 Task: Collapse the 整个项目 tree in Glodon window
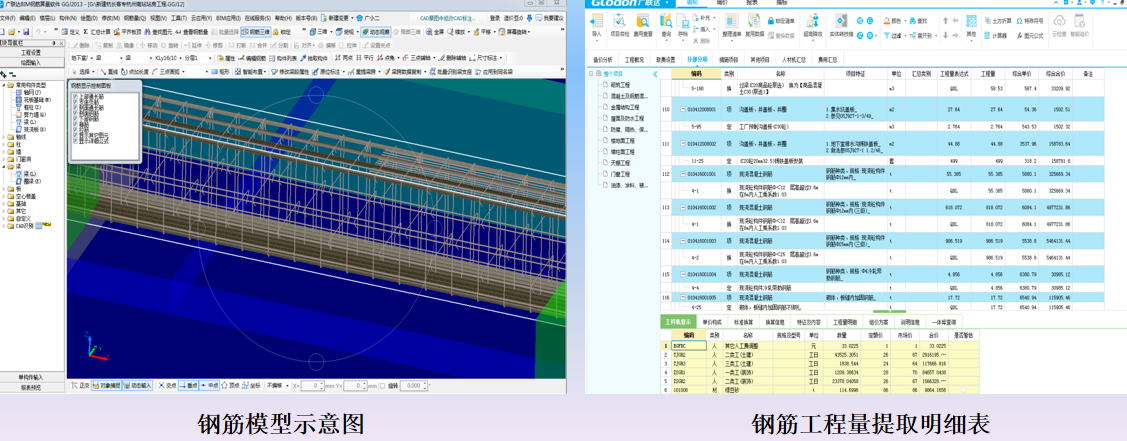591,74
